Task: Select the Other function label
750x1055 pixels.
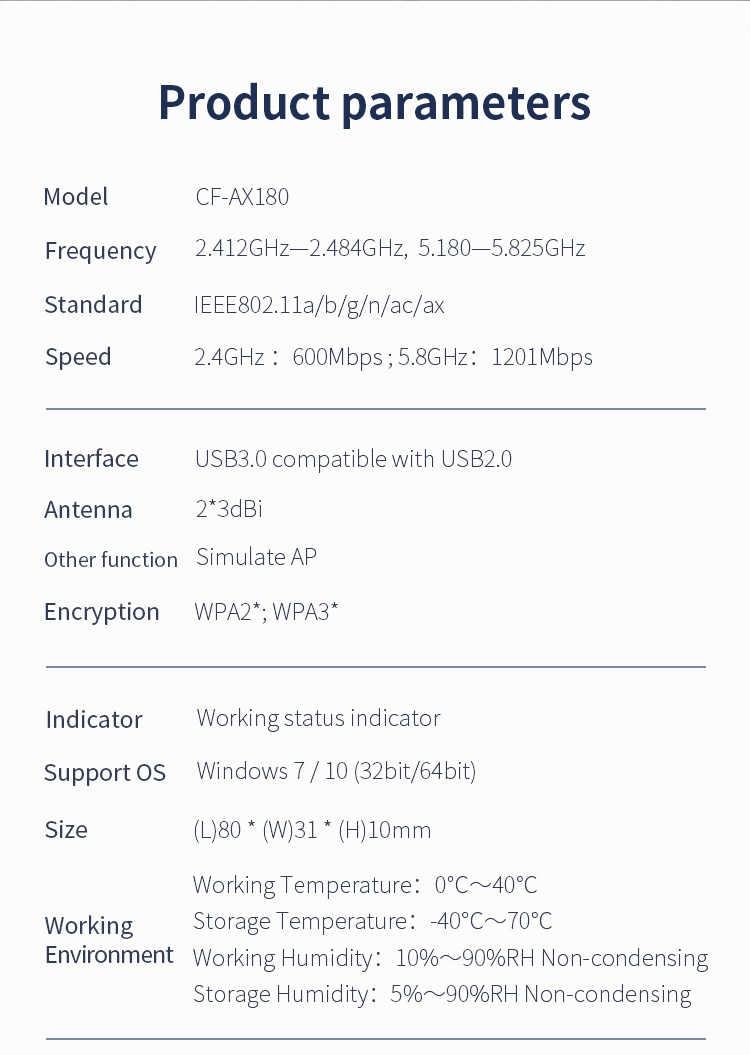Action: [111, 560]
